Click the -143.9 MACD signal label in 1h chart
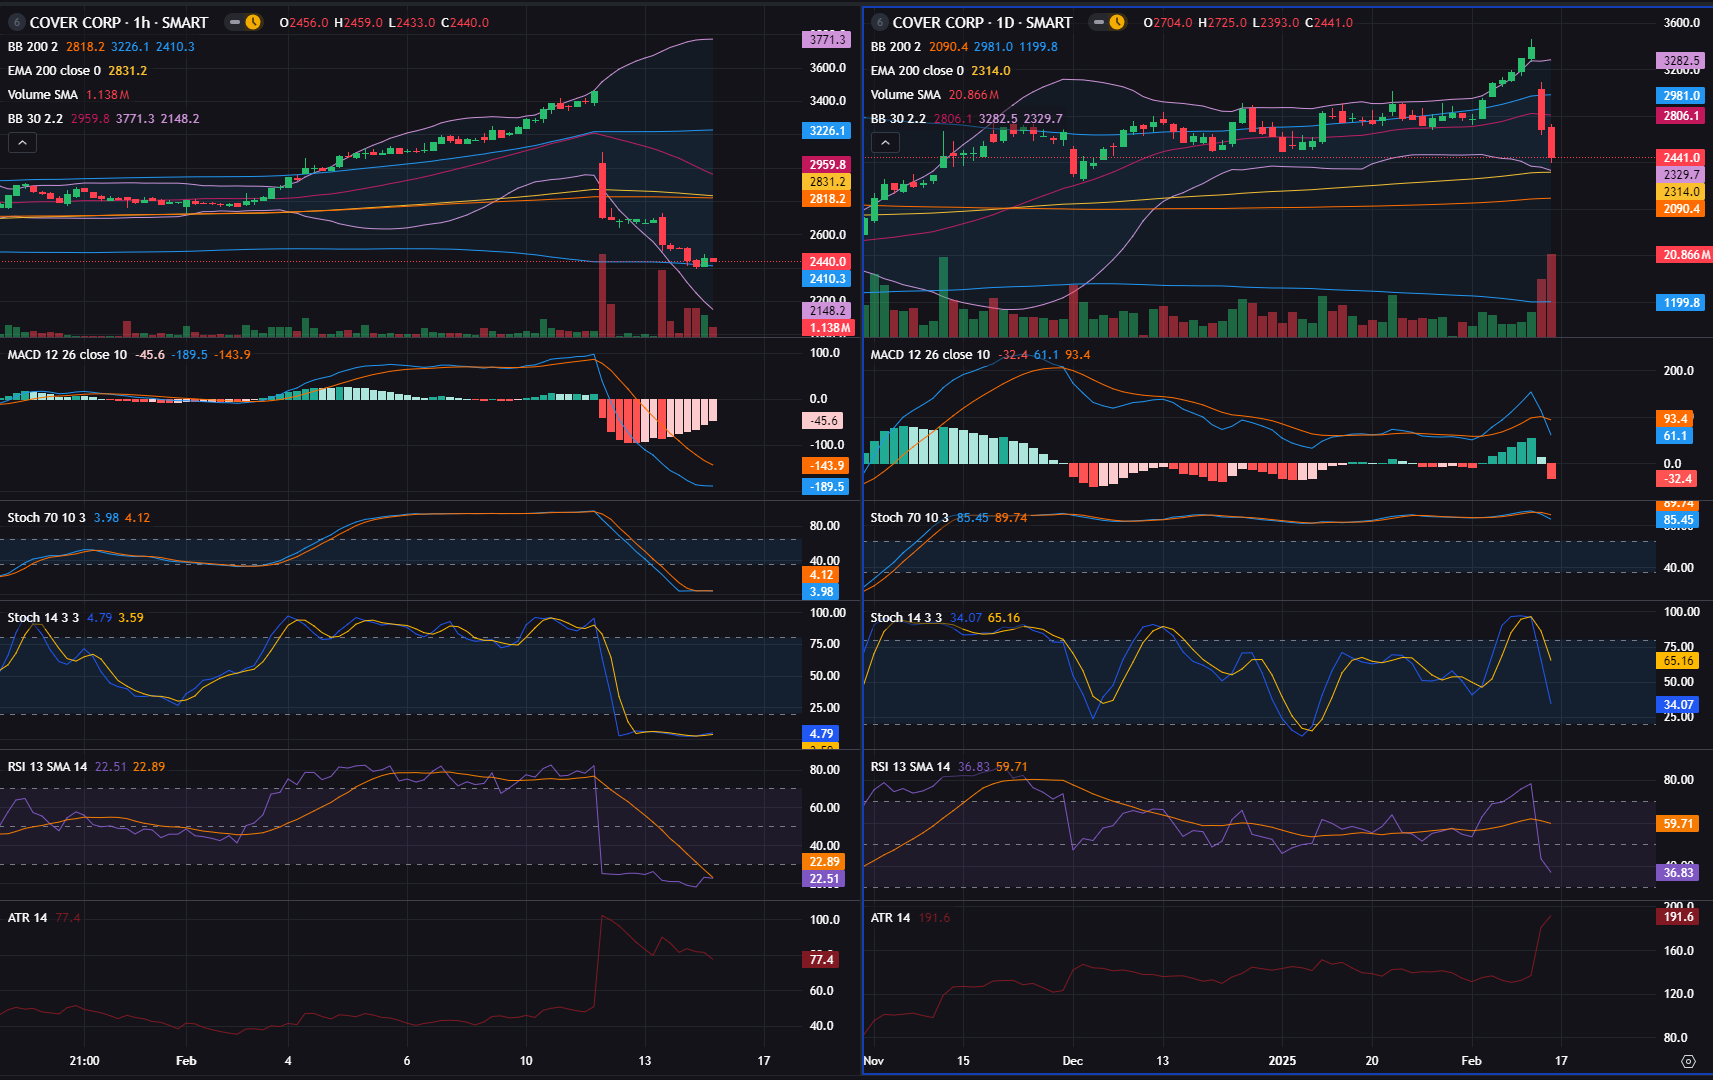Image resolution: width=1713 pixels, height=1080 pixels. pyautogui.click(x=827, y=466)
